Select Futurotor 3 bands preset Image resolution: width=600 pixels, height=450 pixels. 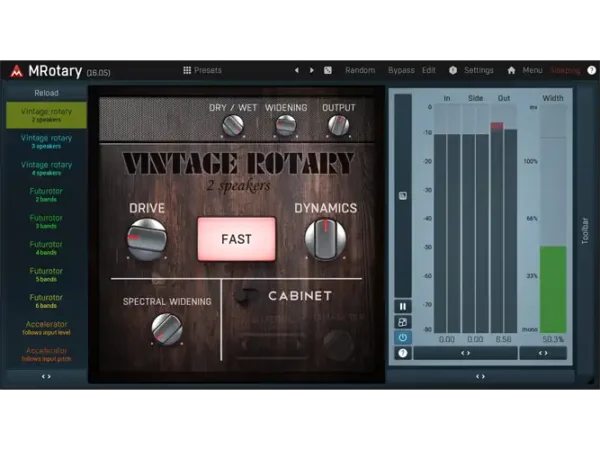(46, 221)
